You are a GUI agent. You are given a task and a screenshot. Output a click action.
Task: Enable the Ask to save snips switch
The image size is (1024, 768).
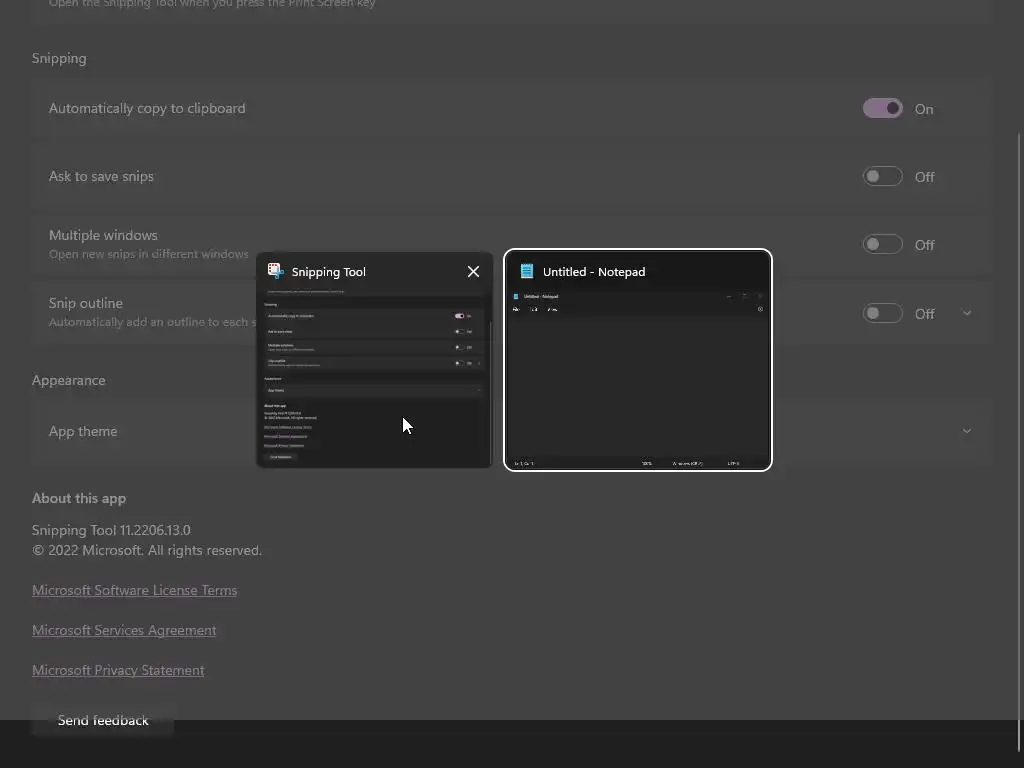882,176
